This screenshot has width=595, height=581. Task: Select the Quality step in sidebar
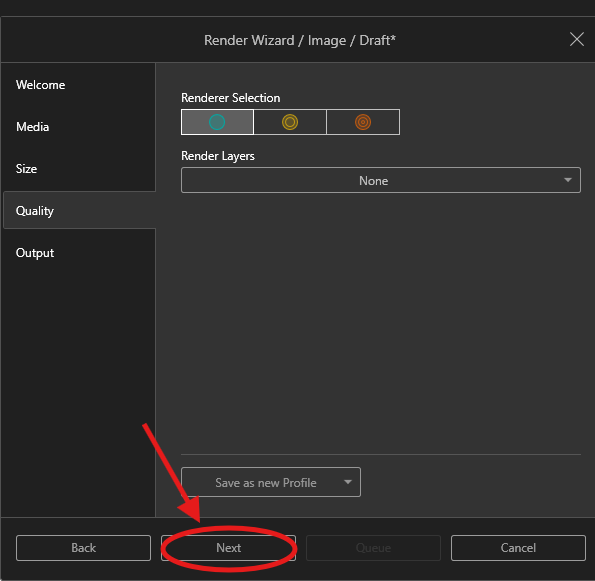click(35, 211)
